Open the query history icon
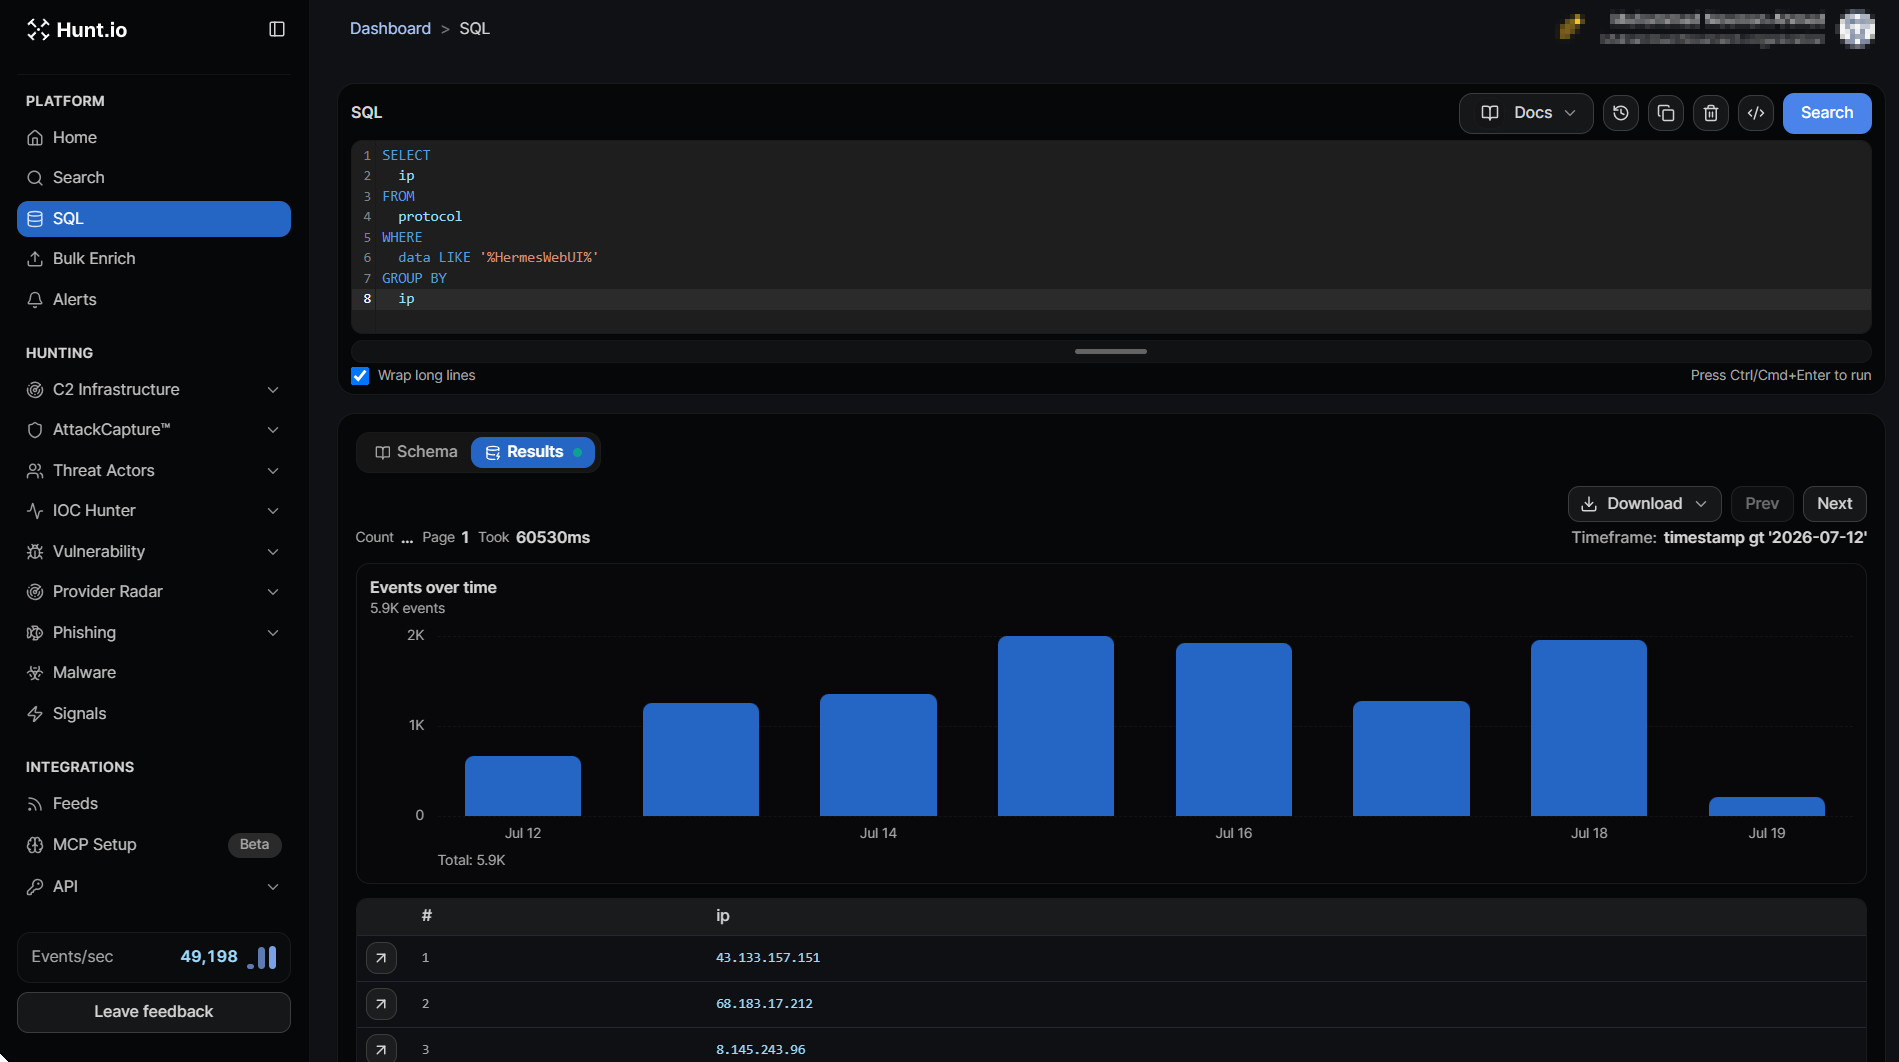 click(x=1620, y=113)
